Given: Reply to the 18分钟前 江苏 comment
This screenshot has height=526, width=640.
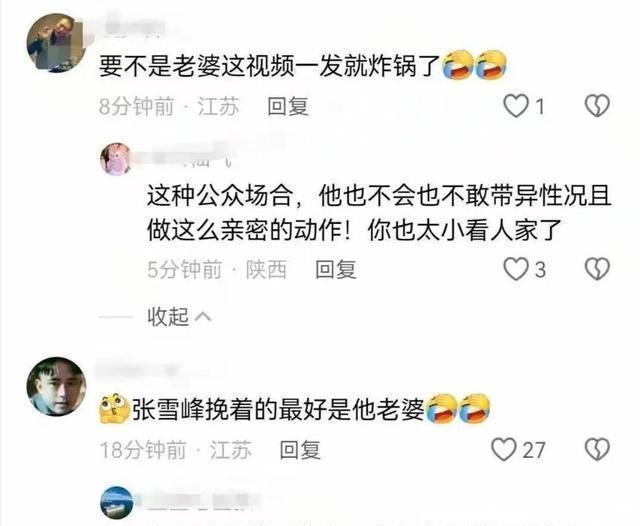Looking at the screenshot, I should [x=300, y=450].
